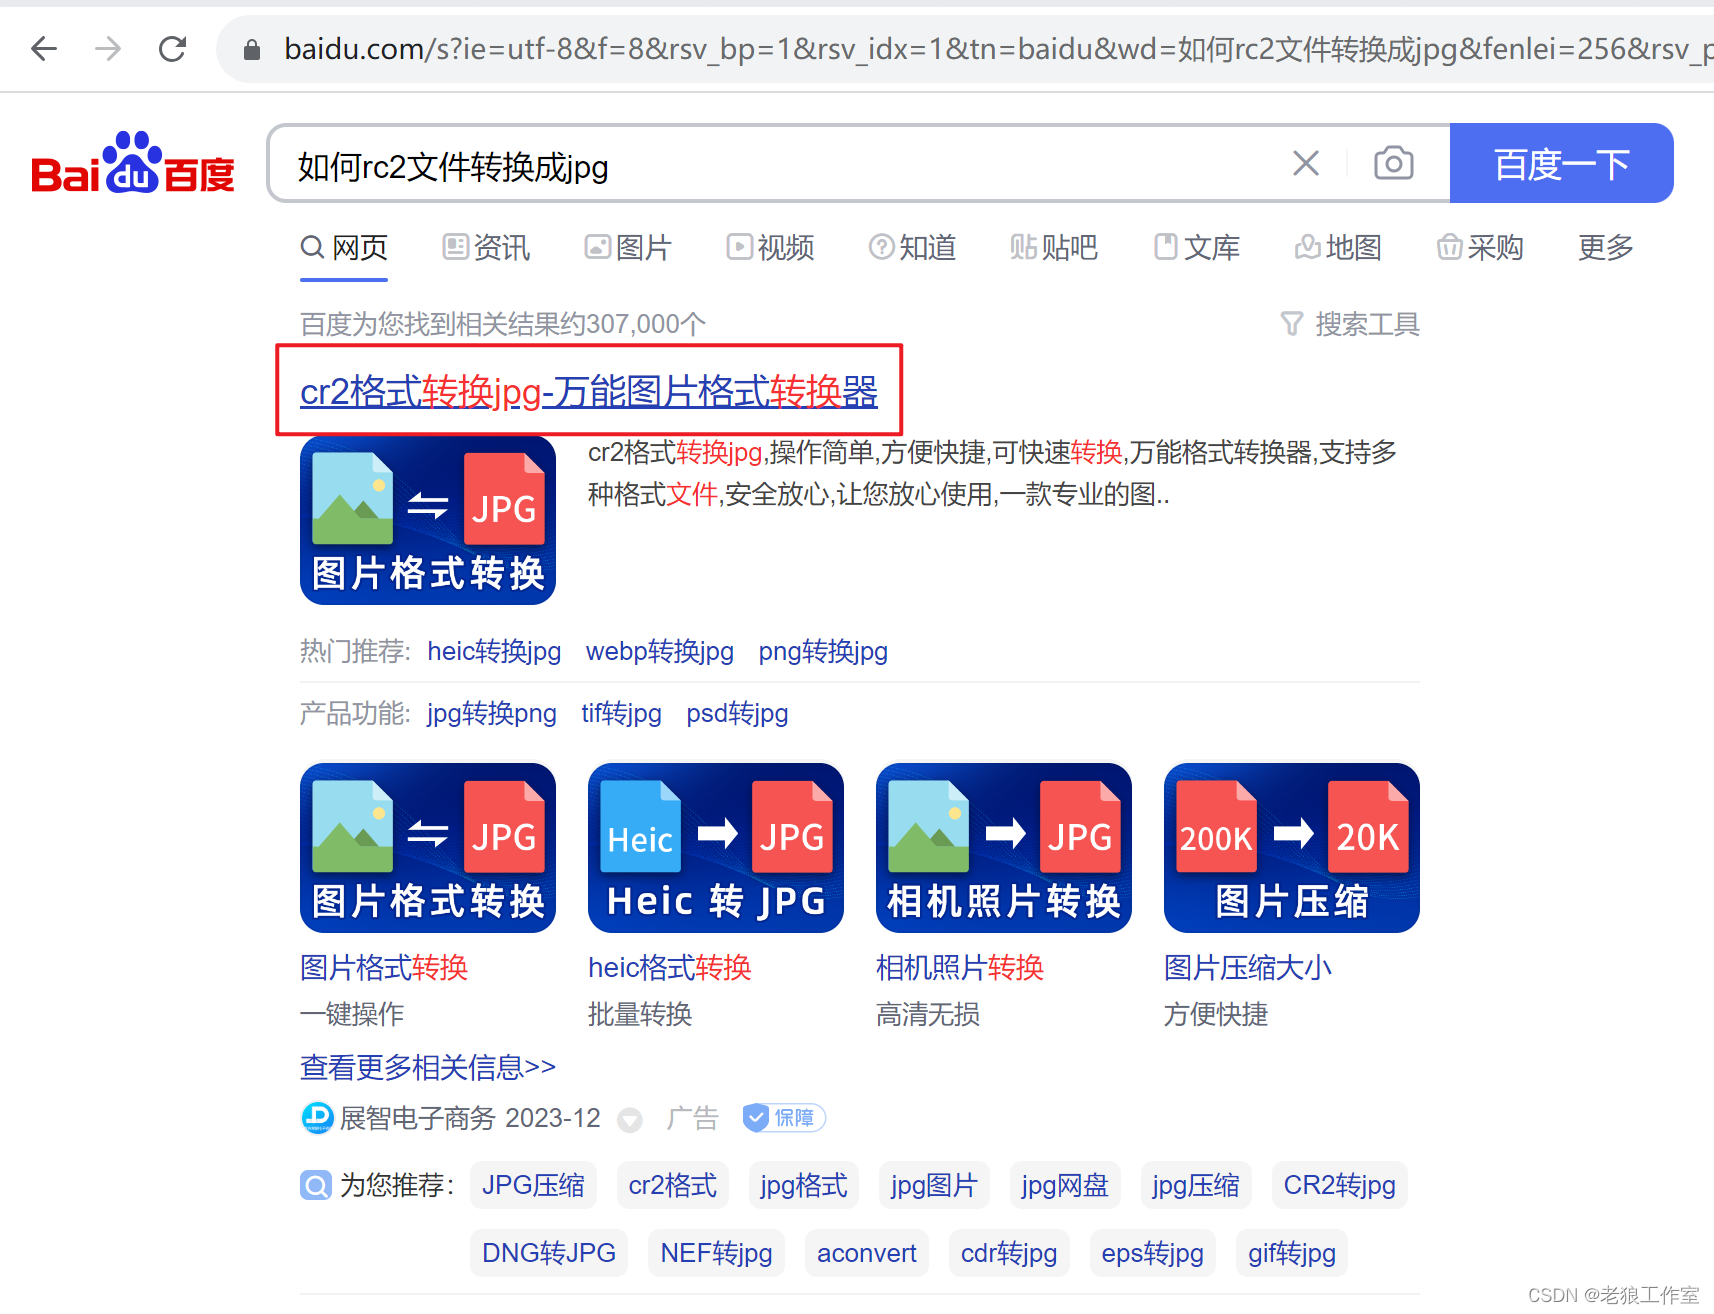Open the 图片压缩大小 link text
This screenshot has width=1714, height=1314.
(x=1248, y=967)
